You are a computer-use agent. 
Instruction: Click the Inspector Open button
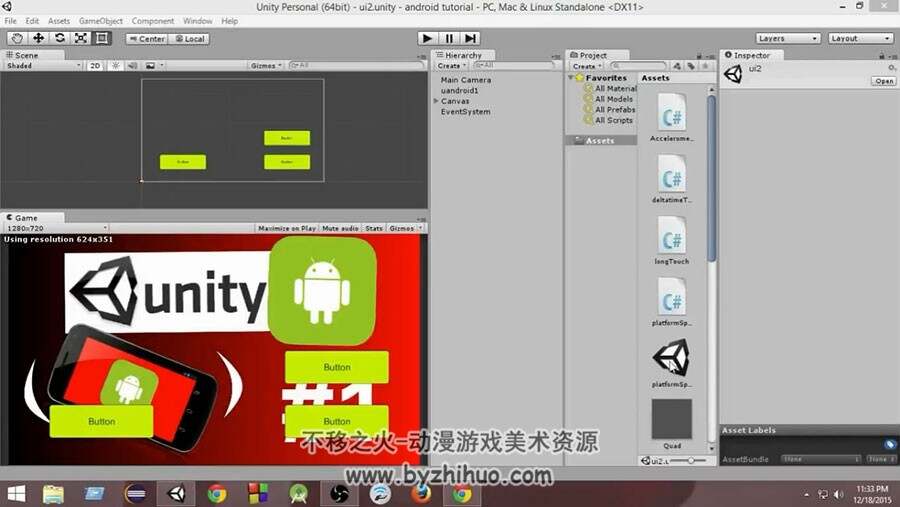tap(883, 81)
